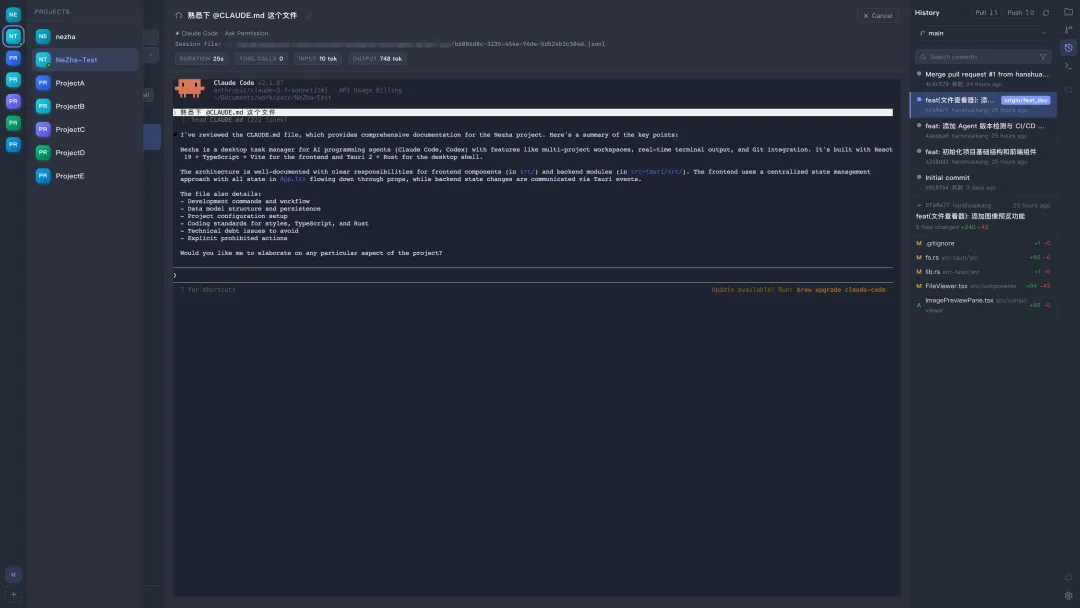The image size is (1080, 608).
Task: Click the Pull button
Action: [986, 12]
